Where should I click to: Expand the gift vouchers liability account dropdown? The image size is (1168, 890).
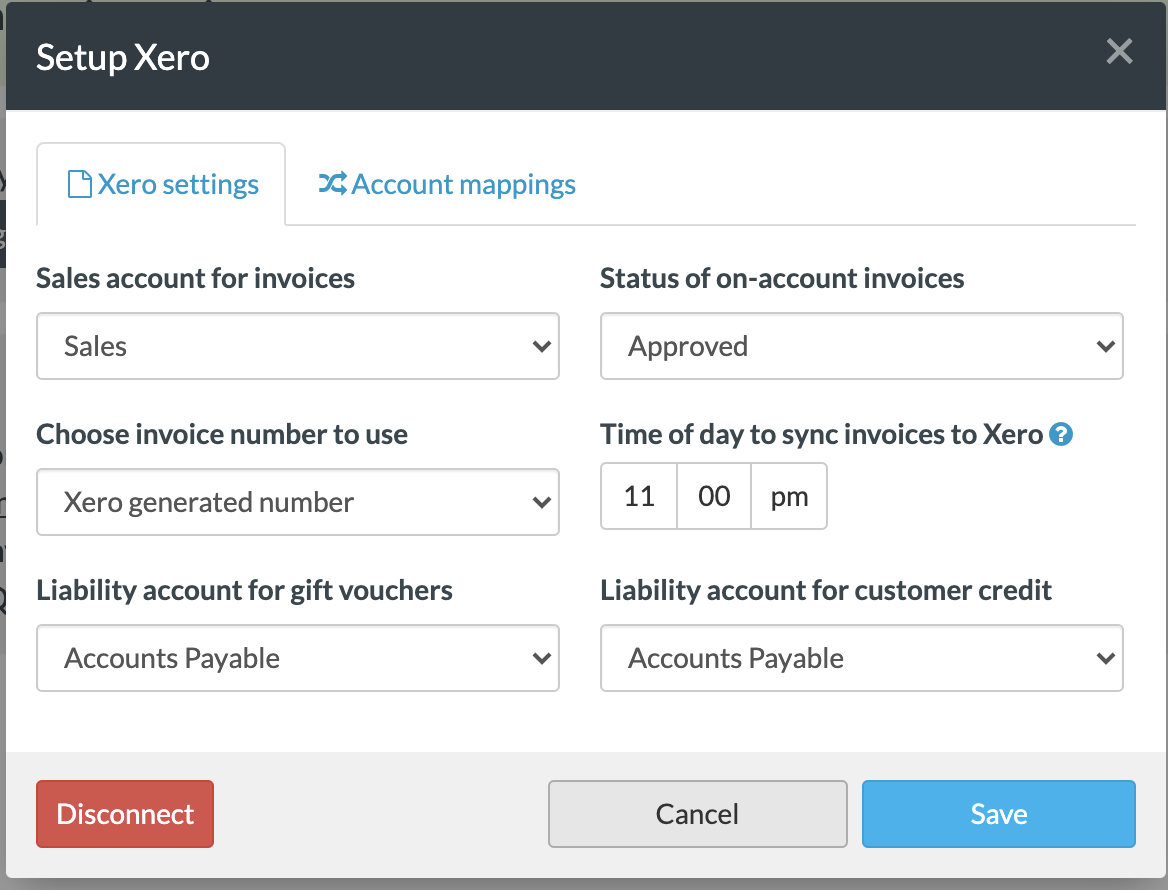[298, 658]
